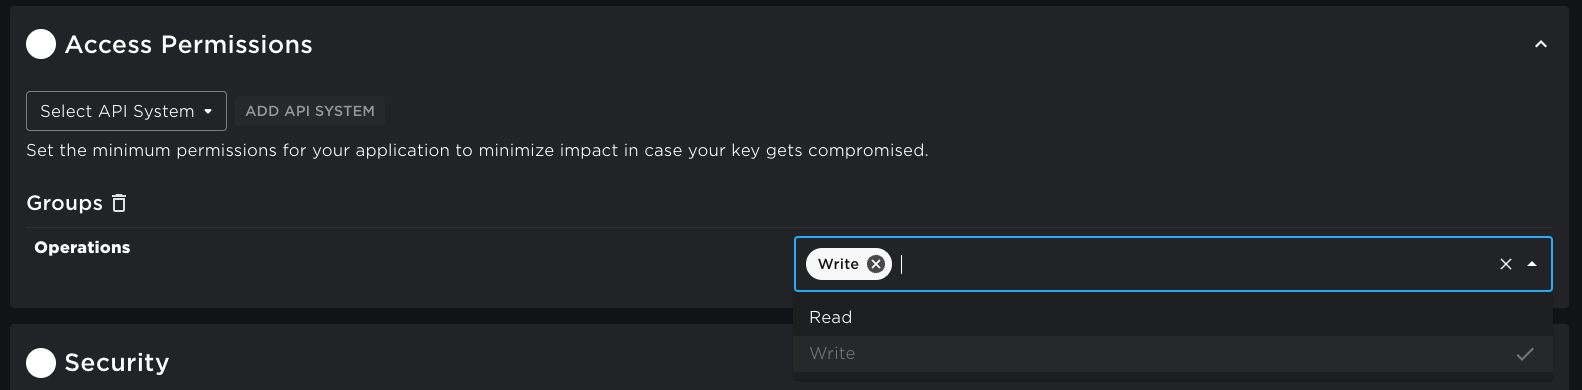The width and height of the screenshot is (1582, 390).
Task: Click the Operations row label
Action: tap(82, 247)
